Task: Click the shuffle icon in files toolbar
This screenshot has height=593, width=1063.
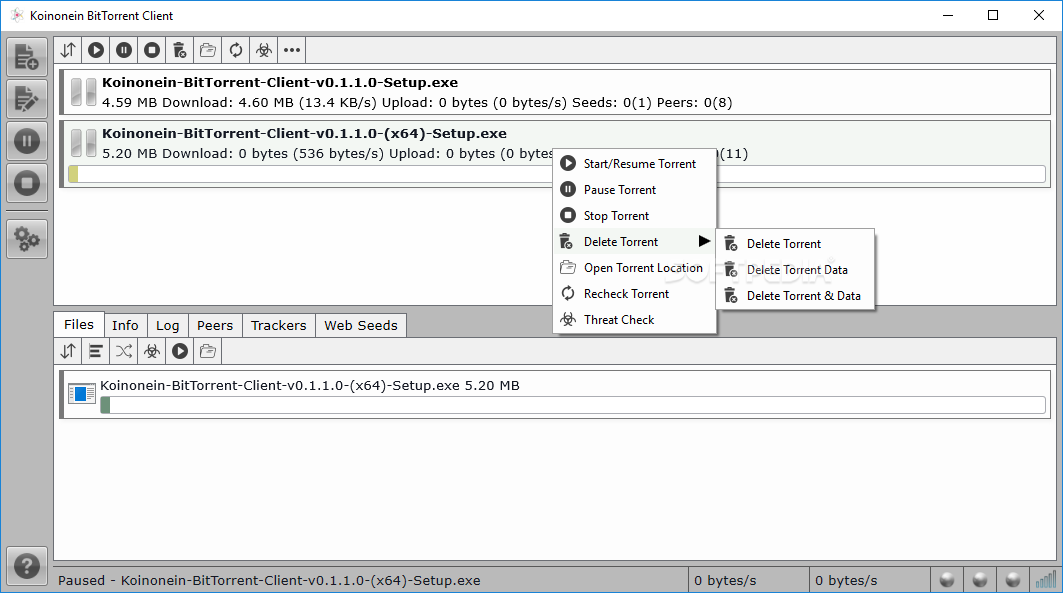Action: pyautogui.click(x=124, y=351)
